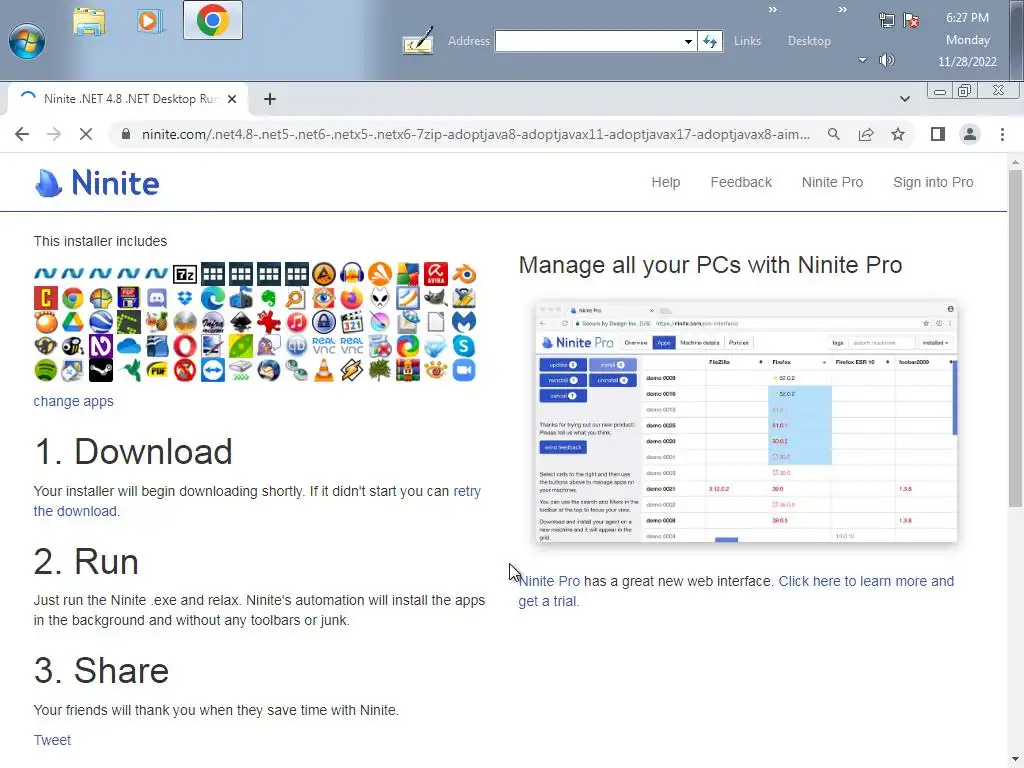Viewport: 1024px width, 768px height.
Task: Click Sign into Pro
Action: click(x=933, y=182)
